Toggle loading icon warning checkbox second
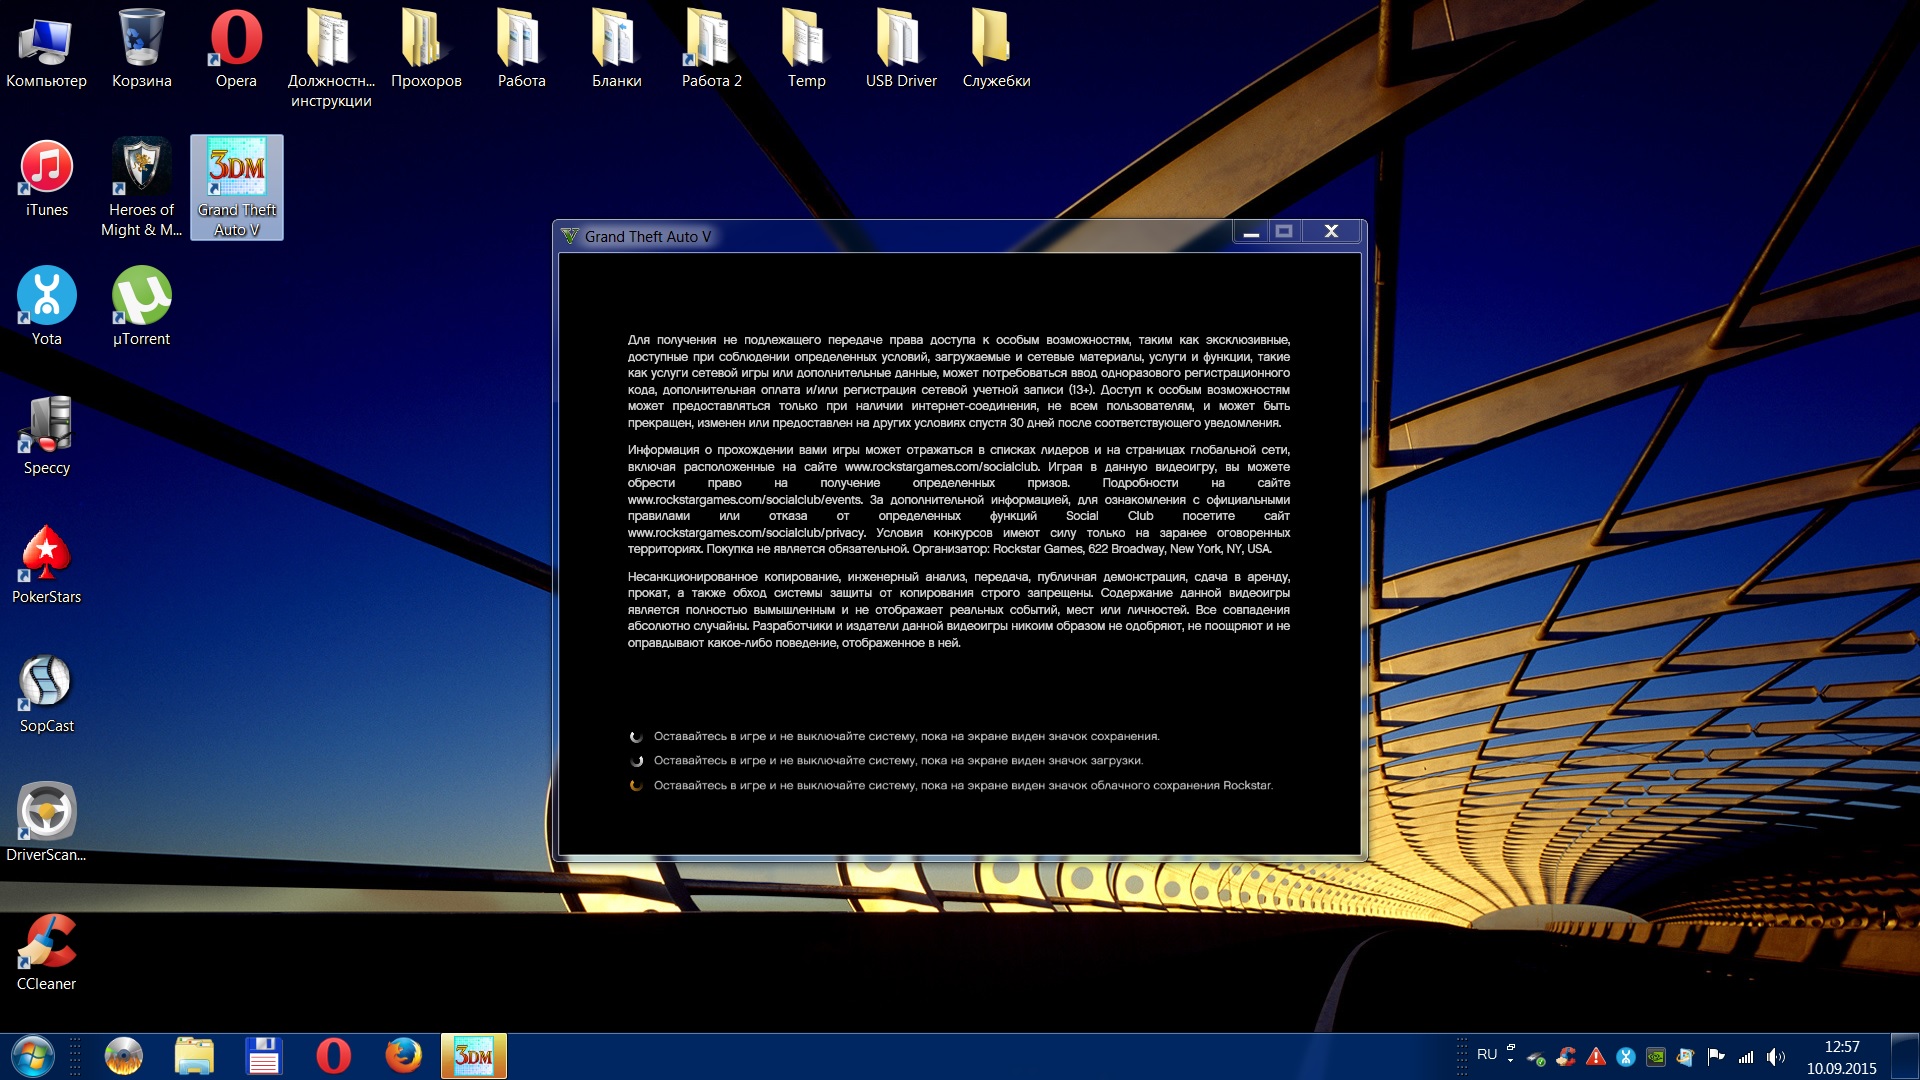Viewport: 1920px width, 1080px height. point(637,760)
